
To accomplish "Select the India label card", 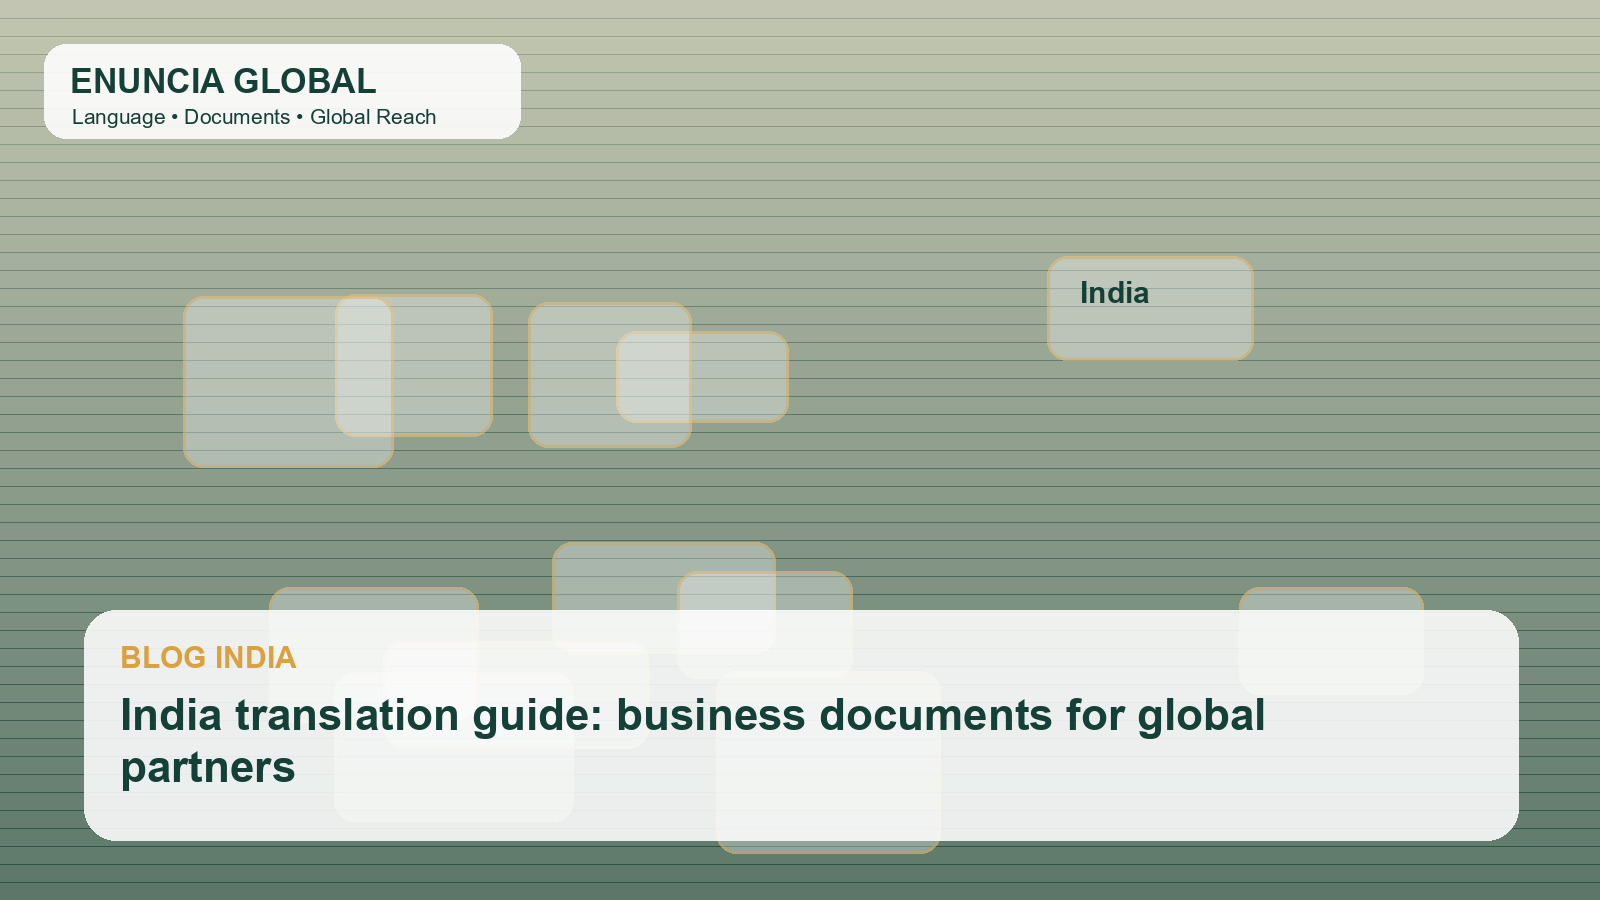I will [1150, 308].
